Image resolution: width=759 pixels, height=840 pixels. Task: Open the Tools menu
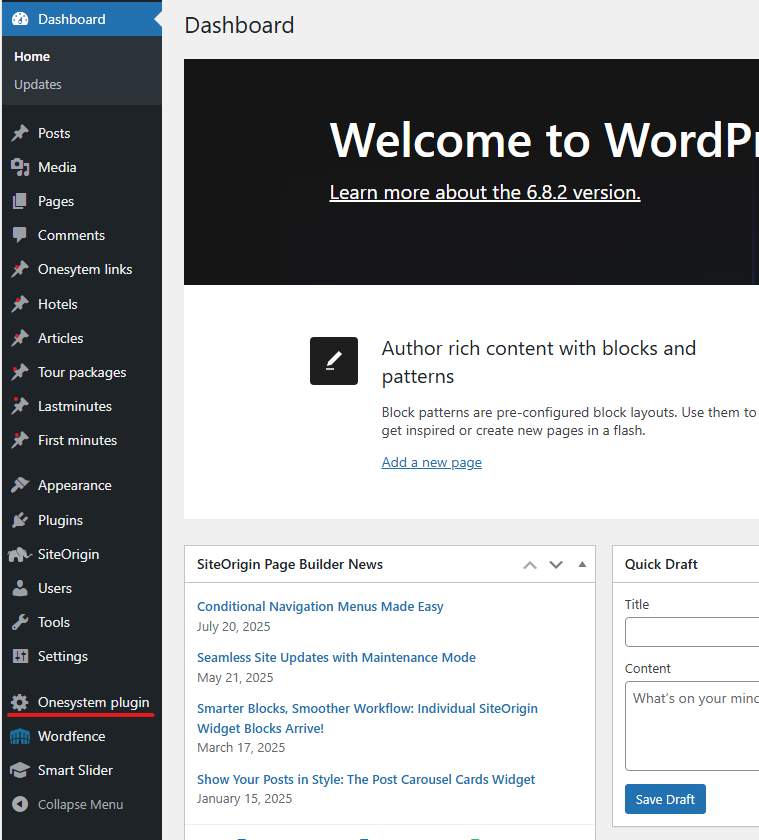click(x=82, y=622)
